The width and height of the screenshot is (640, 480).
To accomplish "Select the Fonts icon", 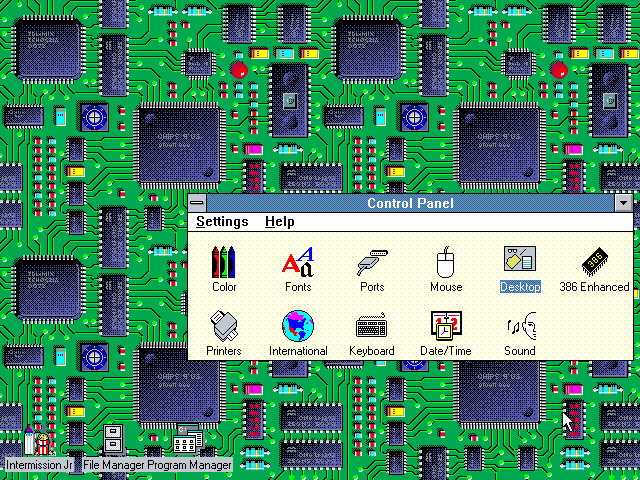I will click(298, 262).
